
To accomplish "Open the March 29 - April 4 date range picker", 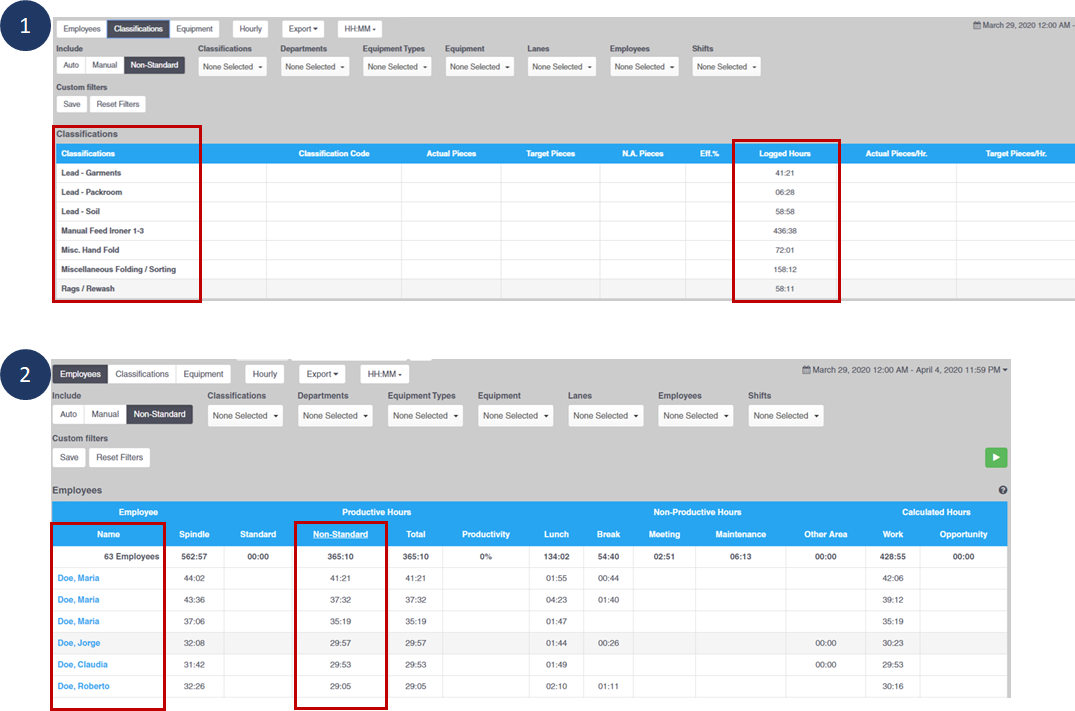I will click(905, 370).
